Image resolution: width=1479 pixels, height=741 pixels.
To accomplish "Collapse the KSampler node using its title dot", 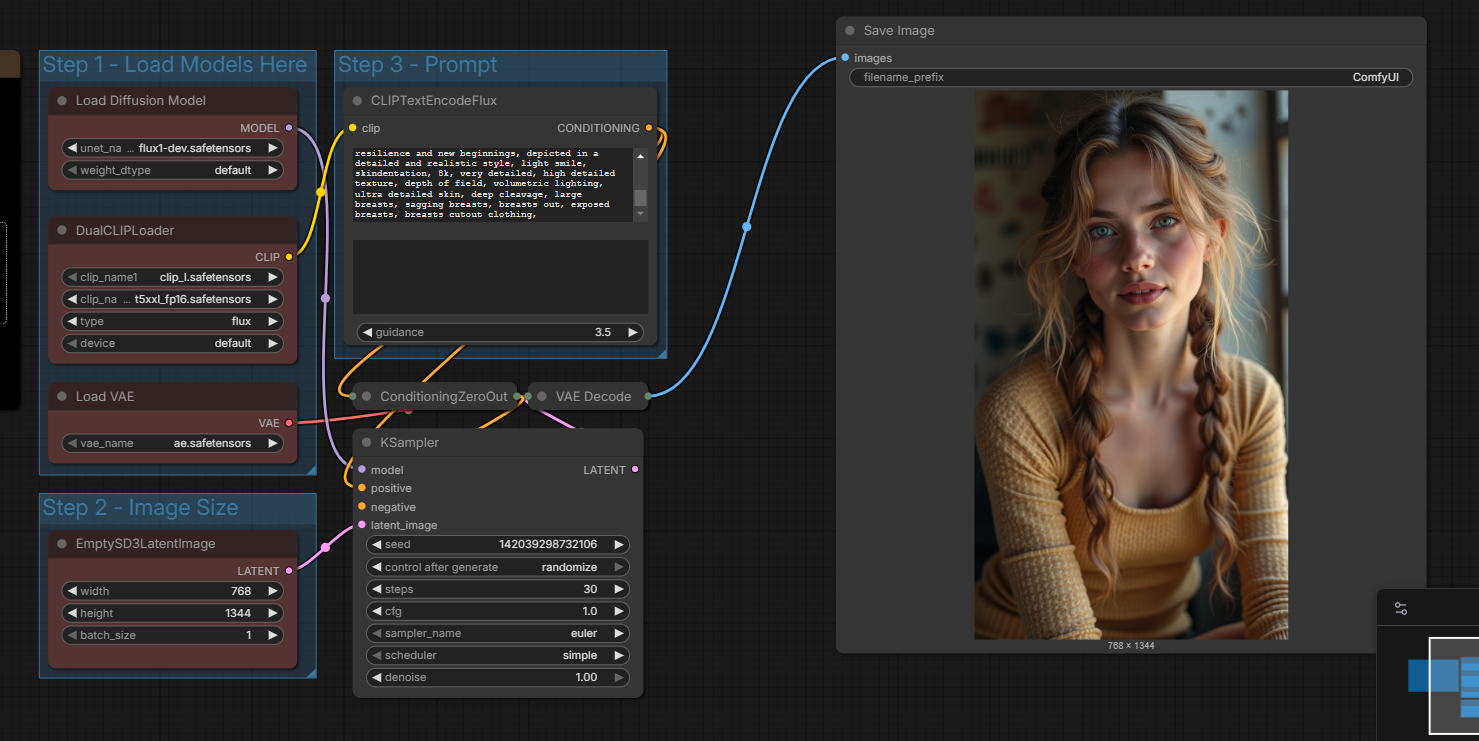I will [367, 443].
